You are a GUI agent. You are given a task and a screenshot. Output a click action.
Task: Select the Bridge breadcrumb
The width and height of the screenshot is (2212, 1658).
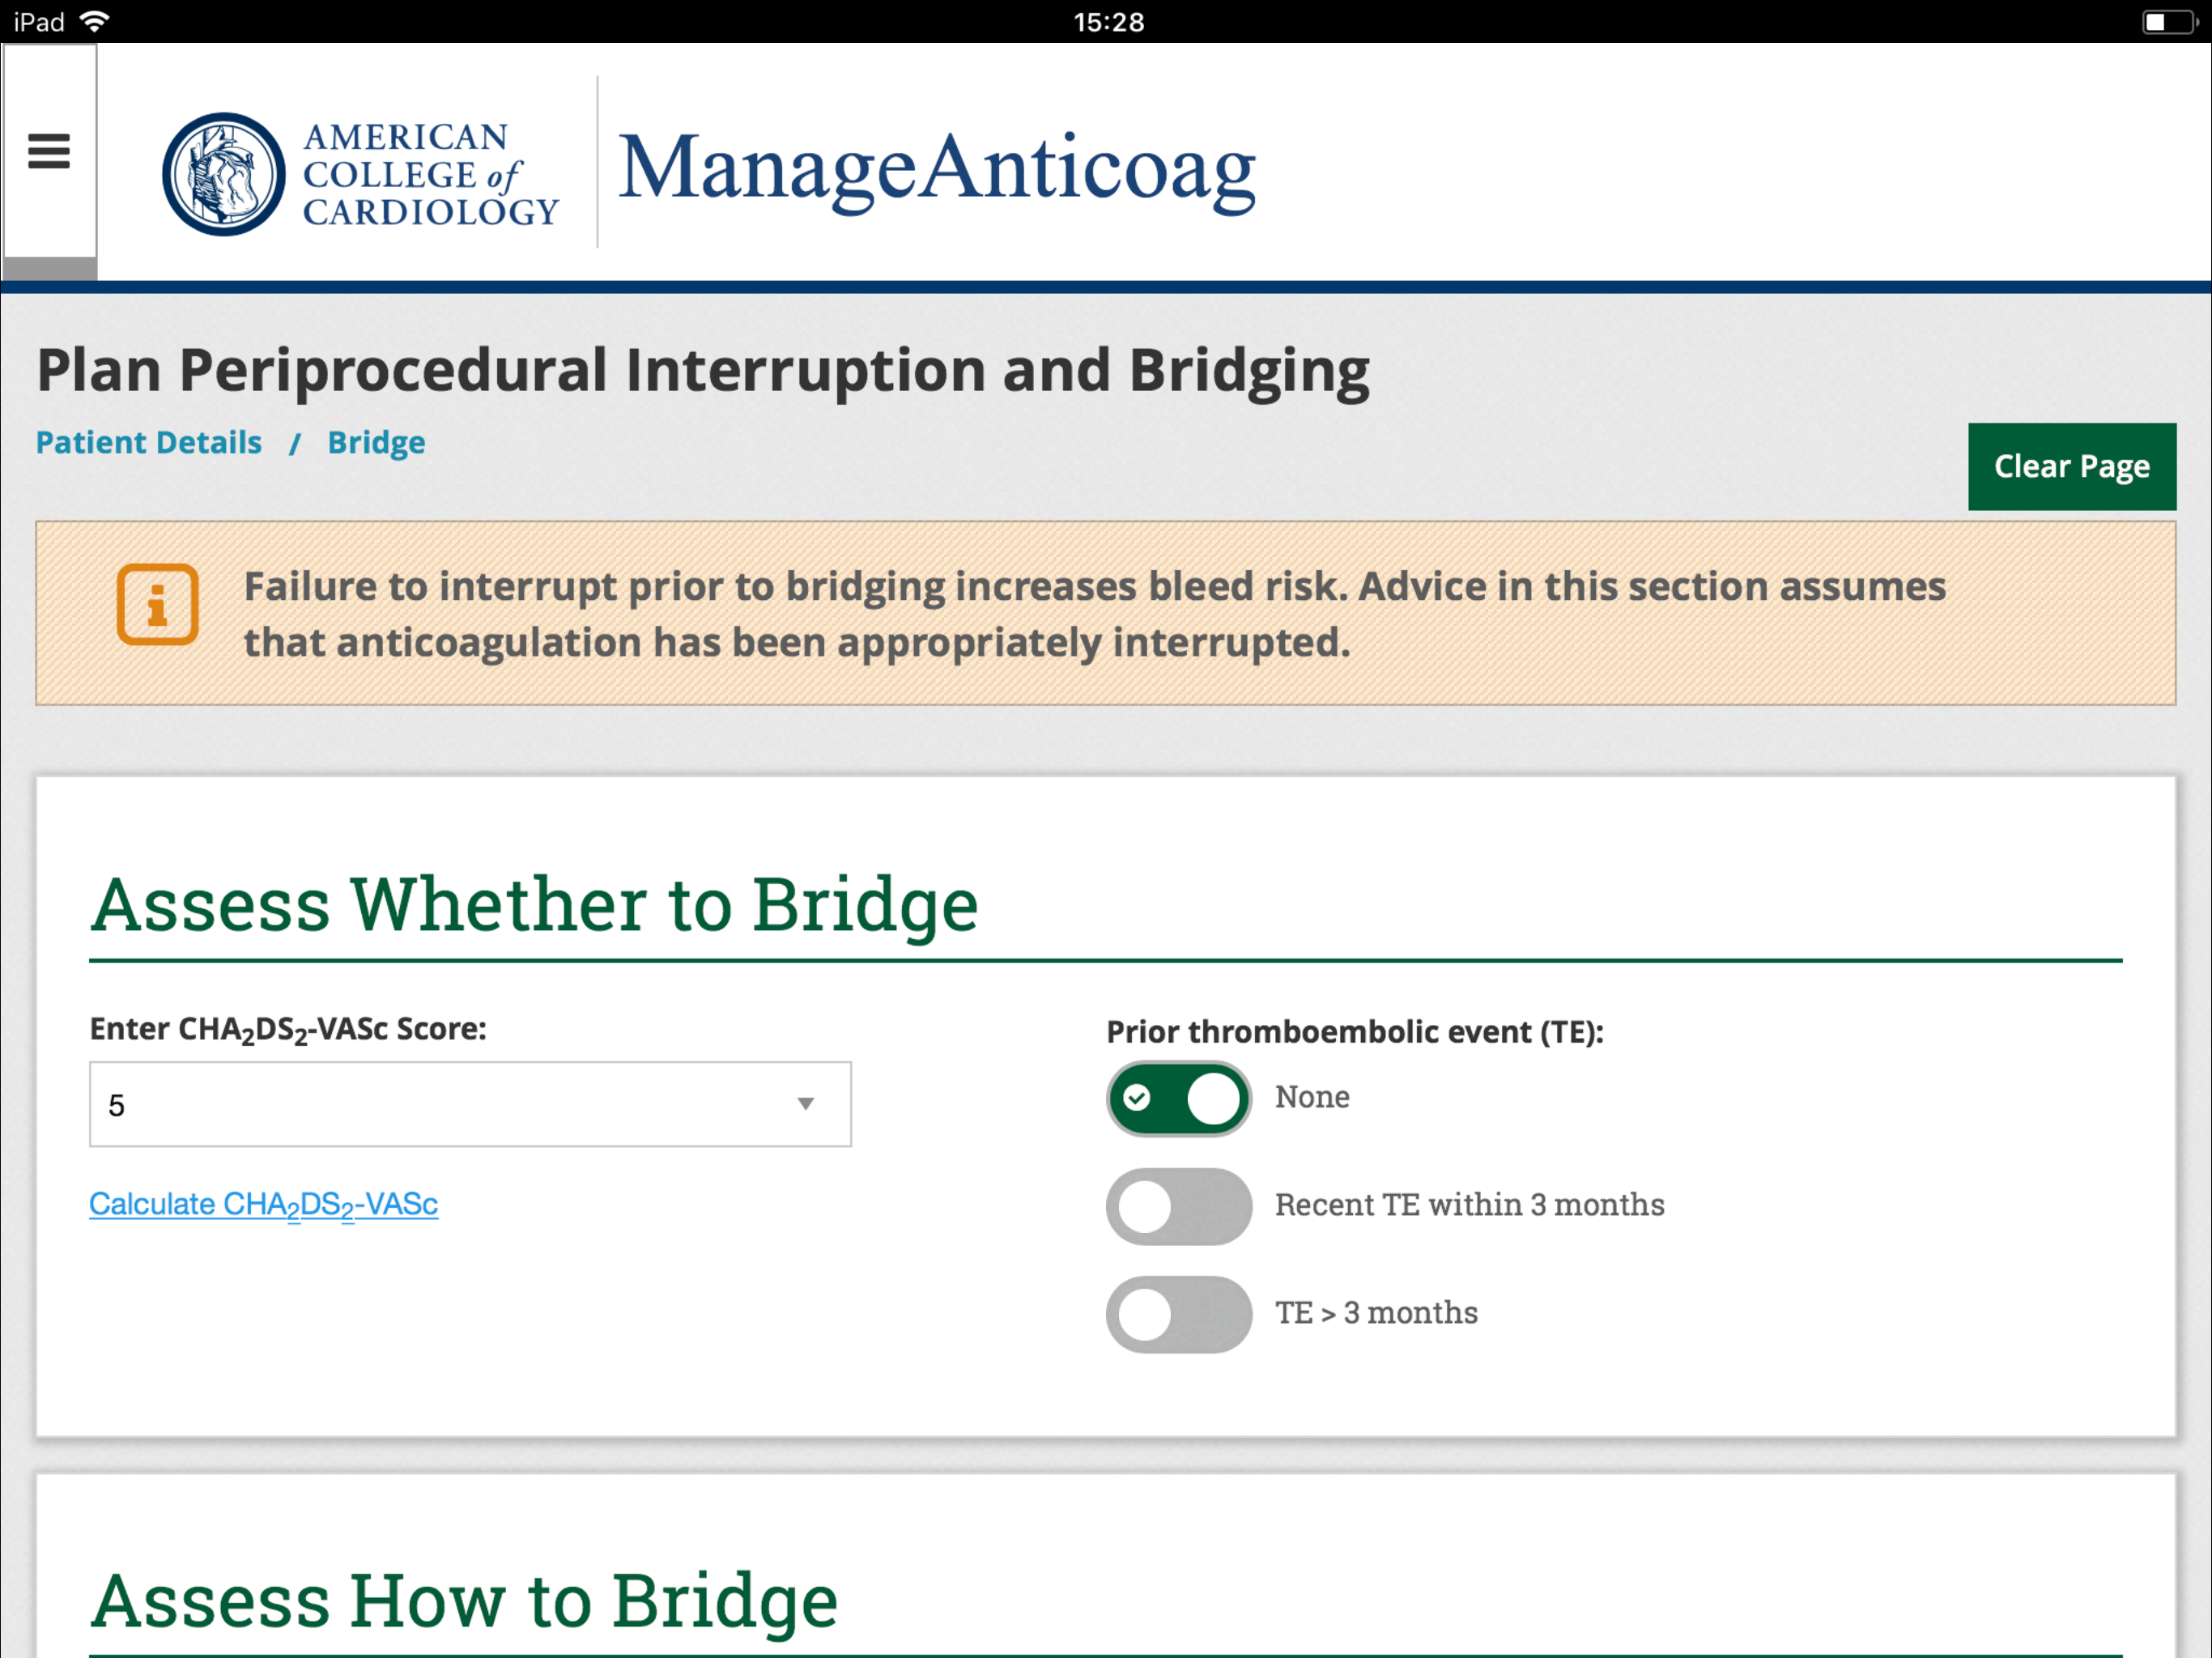(376, 442)
